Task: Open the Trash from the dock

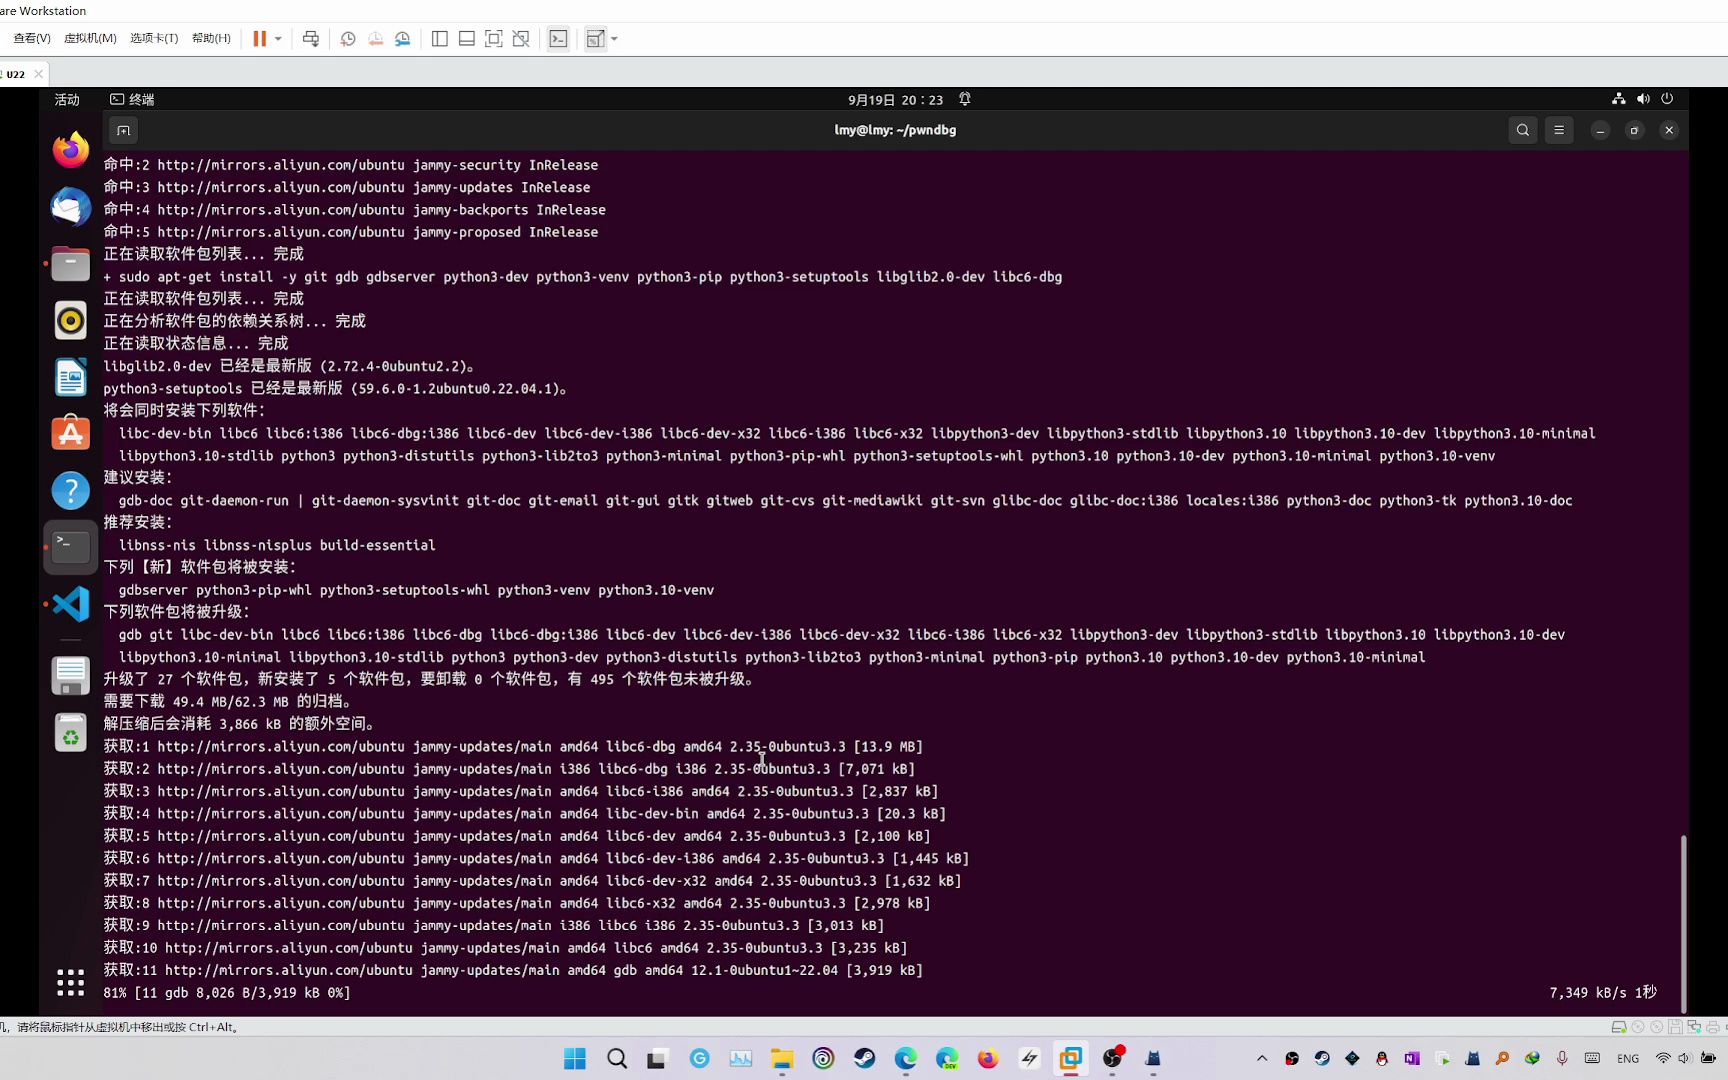Action: pos(70,733)
